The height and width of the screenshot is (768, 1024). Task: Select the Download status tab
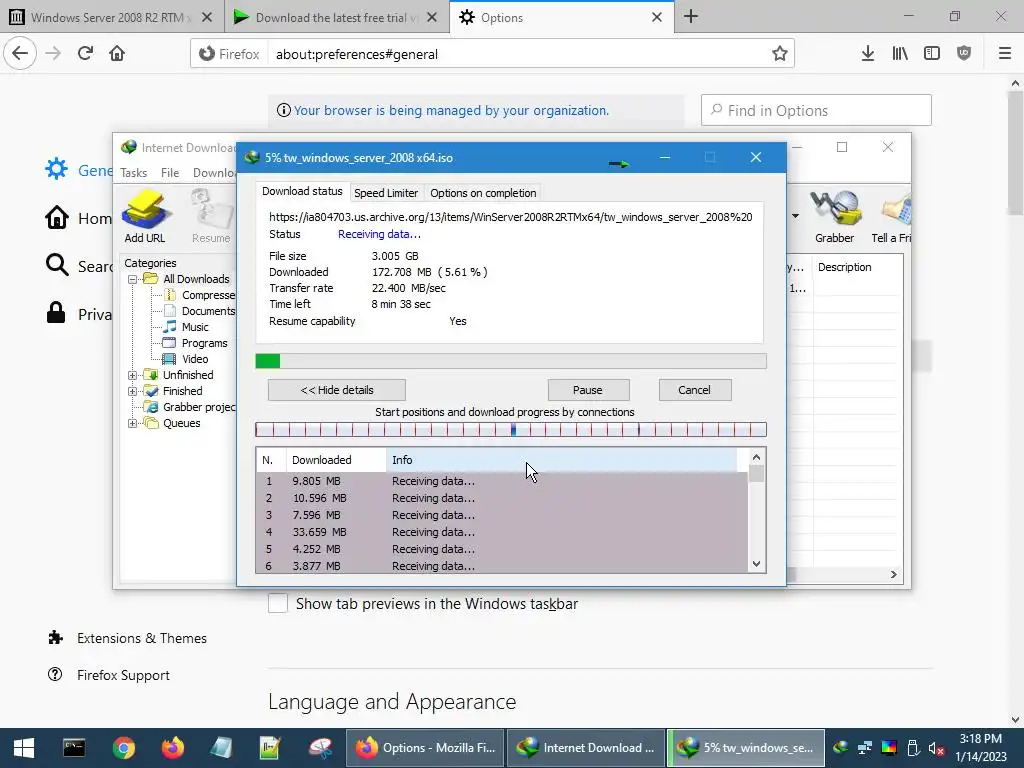[x=302, y=191]
